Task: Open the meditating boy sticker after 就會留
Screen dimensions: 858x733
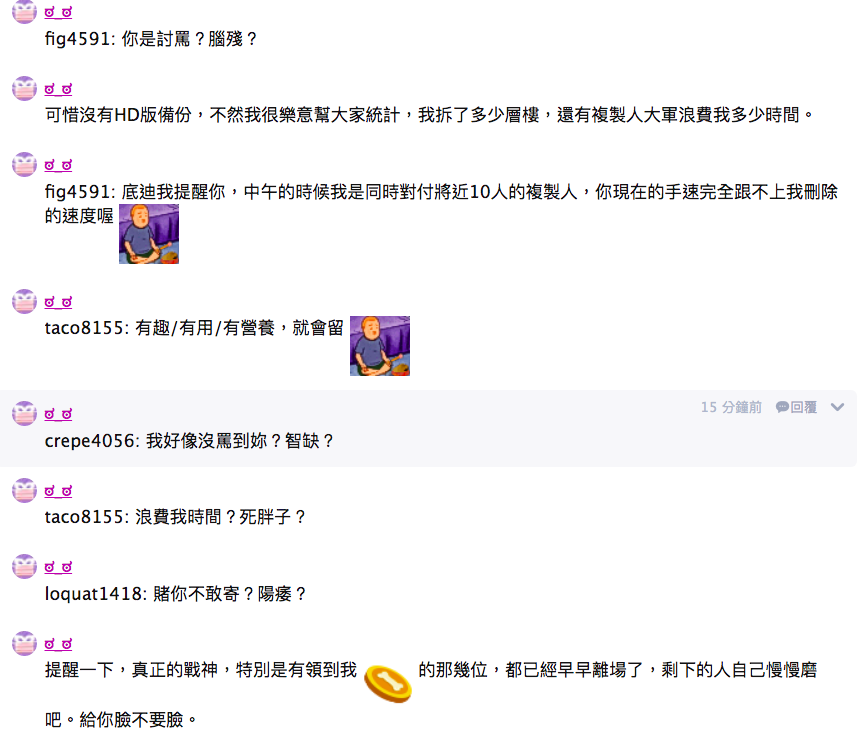Action: 380,346
